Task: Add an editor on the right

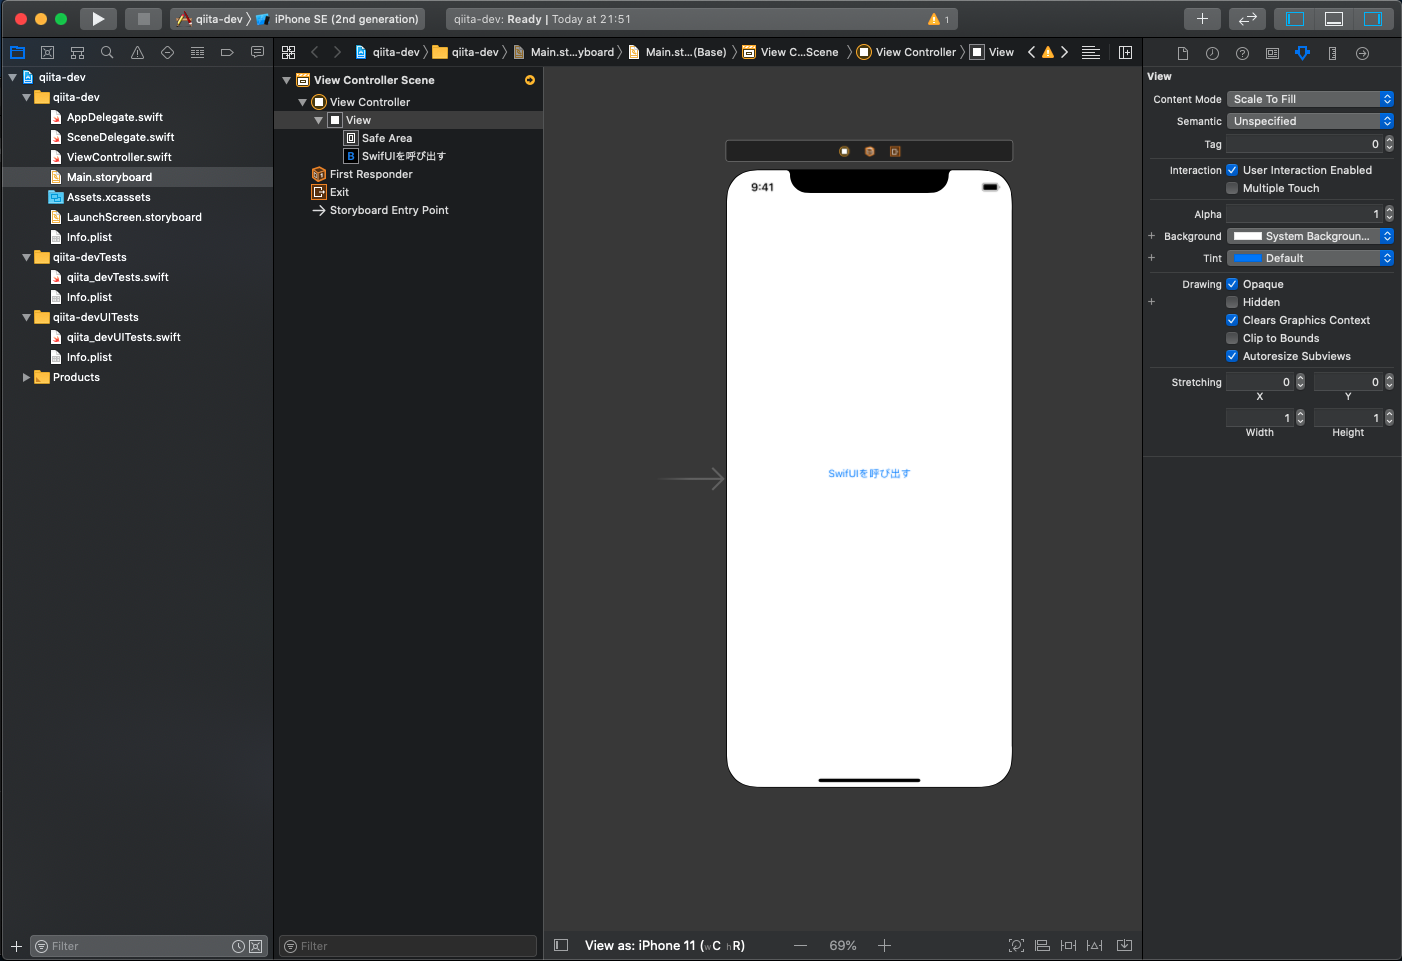Action: coord(1125,52)
